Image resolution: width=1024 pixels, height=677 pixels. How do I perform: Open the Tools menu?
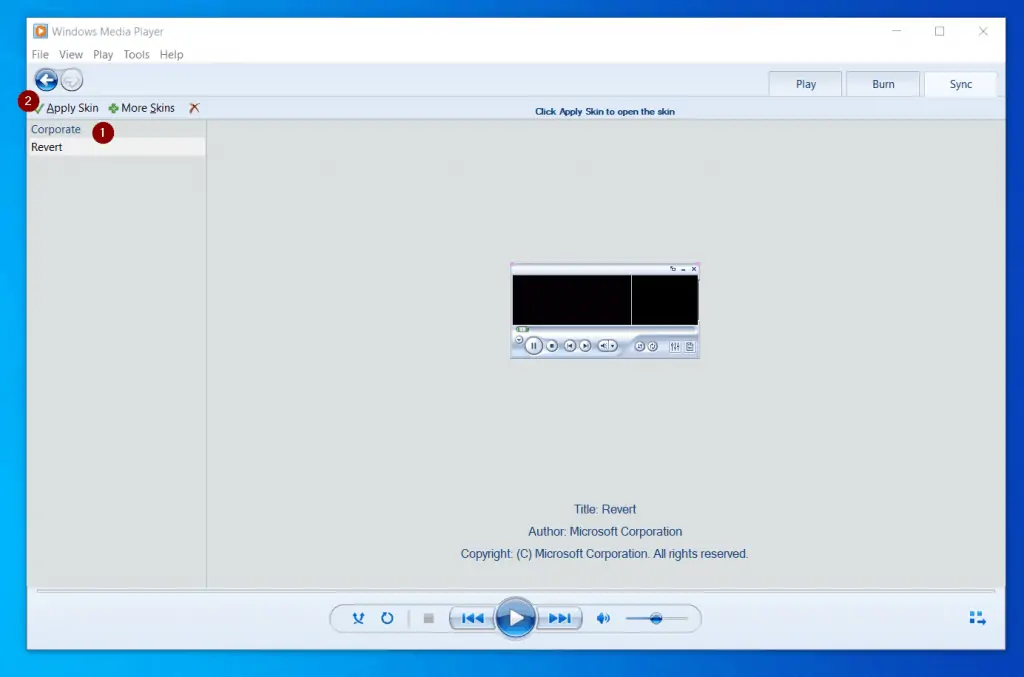click(136, 54)
